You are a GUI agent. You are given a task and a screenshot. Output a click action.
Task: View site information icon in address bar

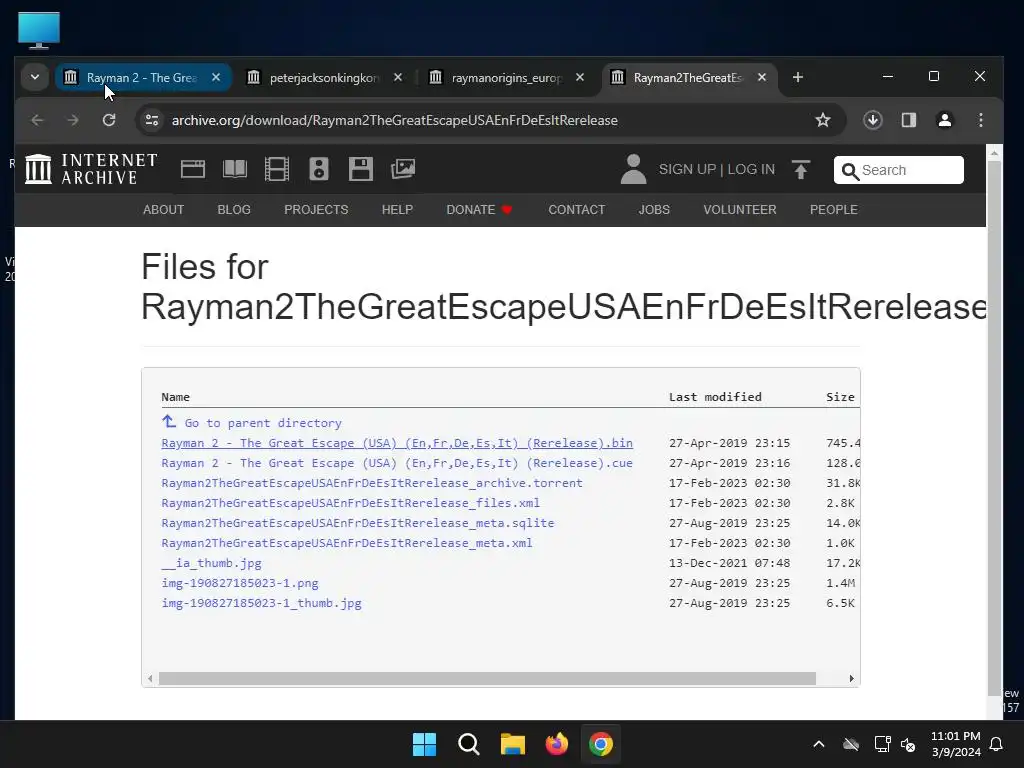[x=152, y=120]
